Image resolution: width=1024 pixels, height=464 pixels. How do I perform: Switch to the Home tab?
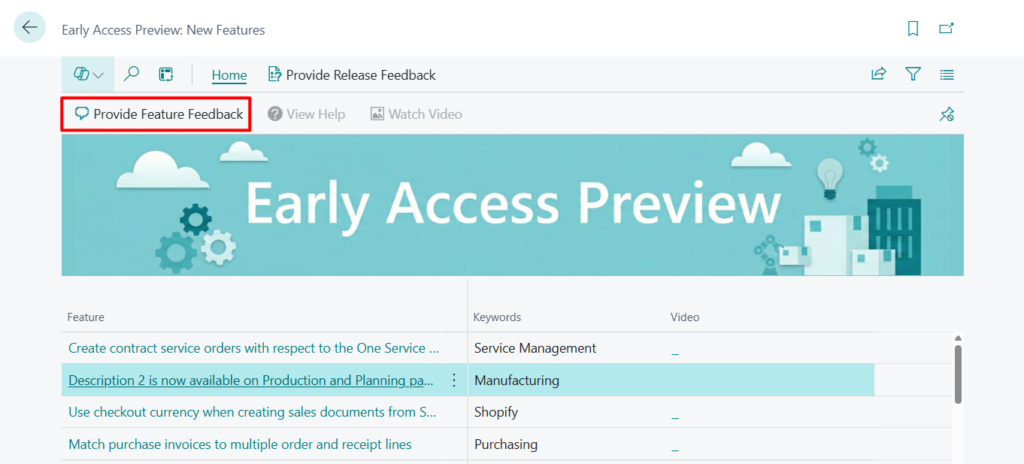click(229, 74)
